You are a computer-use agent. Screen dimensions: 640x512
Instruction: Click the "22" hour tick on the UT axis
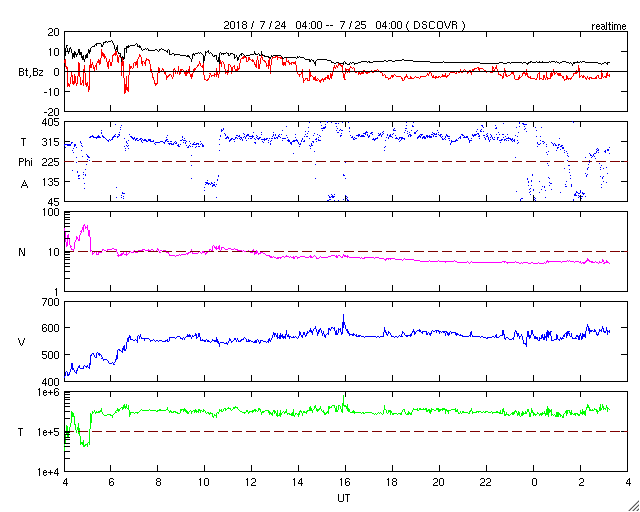coord(486,483)
